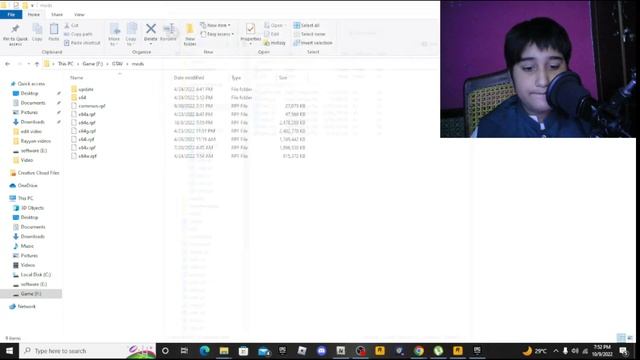Click Game (F:) in address breadcrumb

tap(93, 64)
